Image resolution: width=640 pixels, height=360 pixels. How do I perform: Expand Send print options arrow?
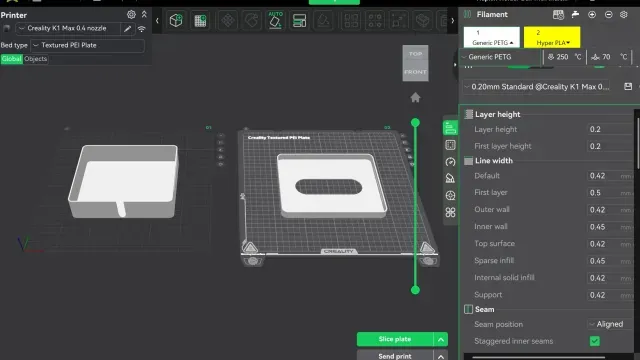[441, 356]
